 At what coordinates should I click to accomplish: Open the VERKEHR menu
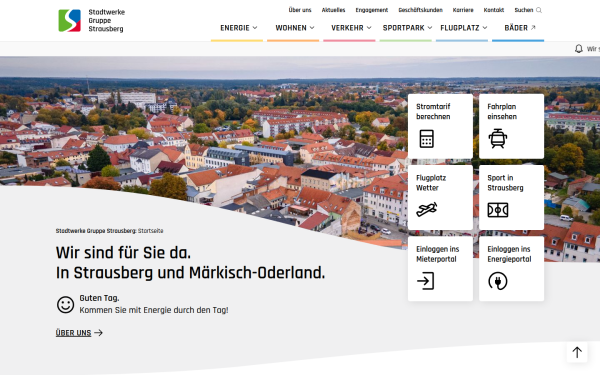[347, 28]
